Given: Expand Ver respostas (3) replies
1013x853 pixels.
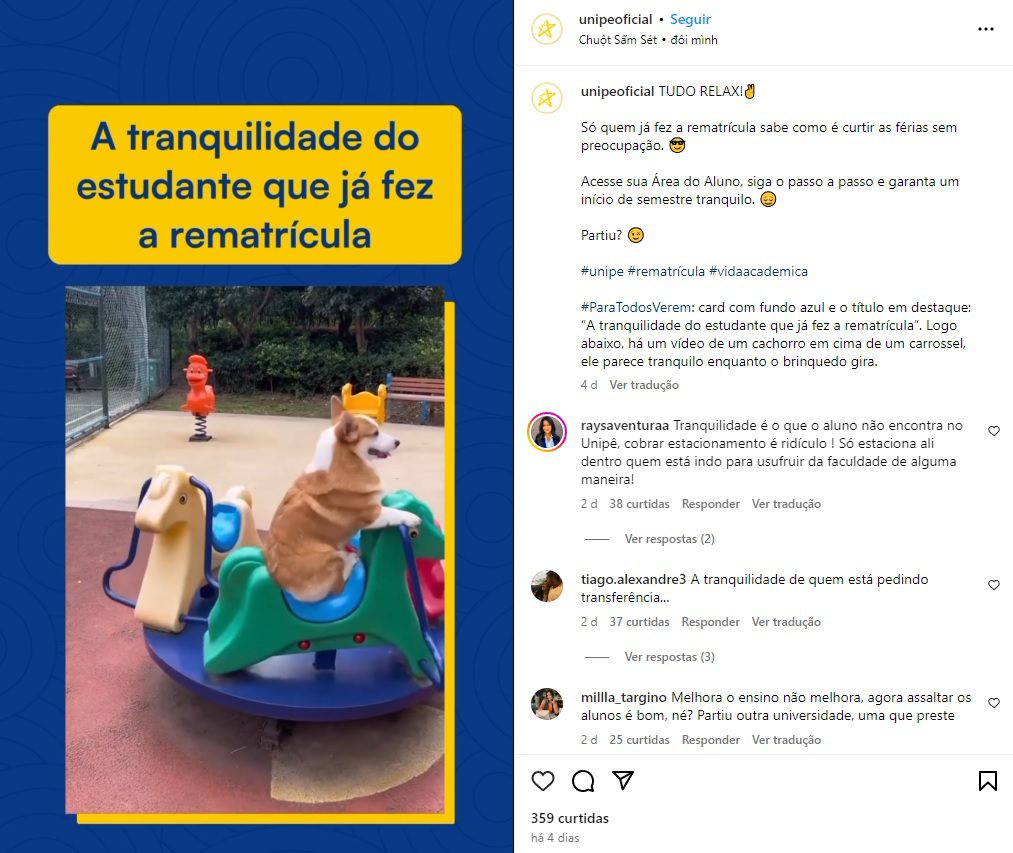Looking at the screenshot, I should click(669, 657).
